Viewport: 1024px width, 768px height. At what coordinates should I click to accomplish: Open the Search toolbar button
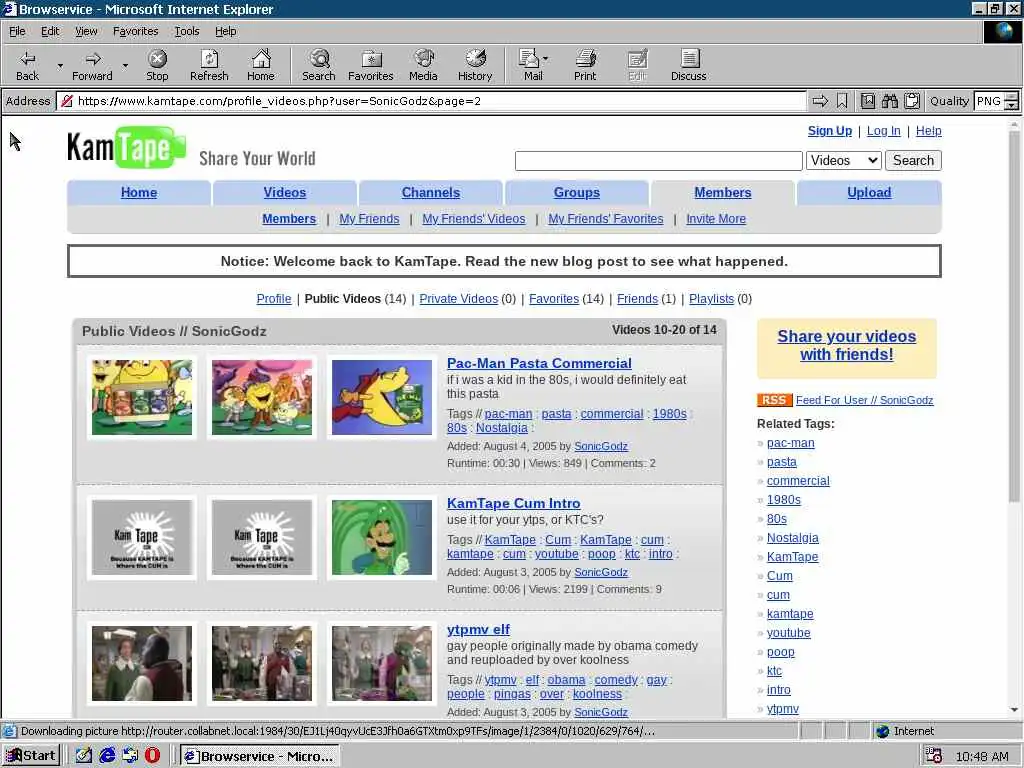click(319, 65)
